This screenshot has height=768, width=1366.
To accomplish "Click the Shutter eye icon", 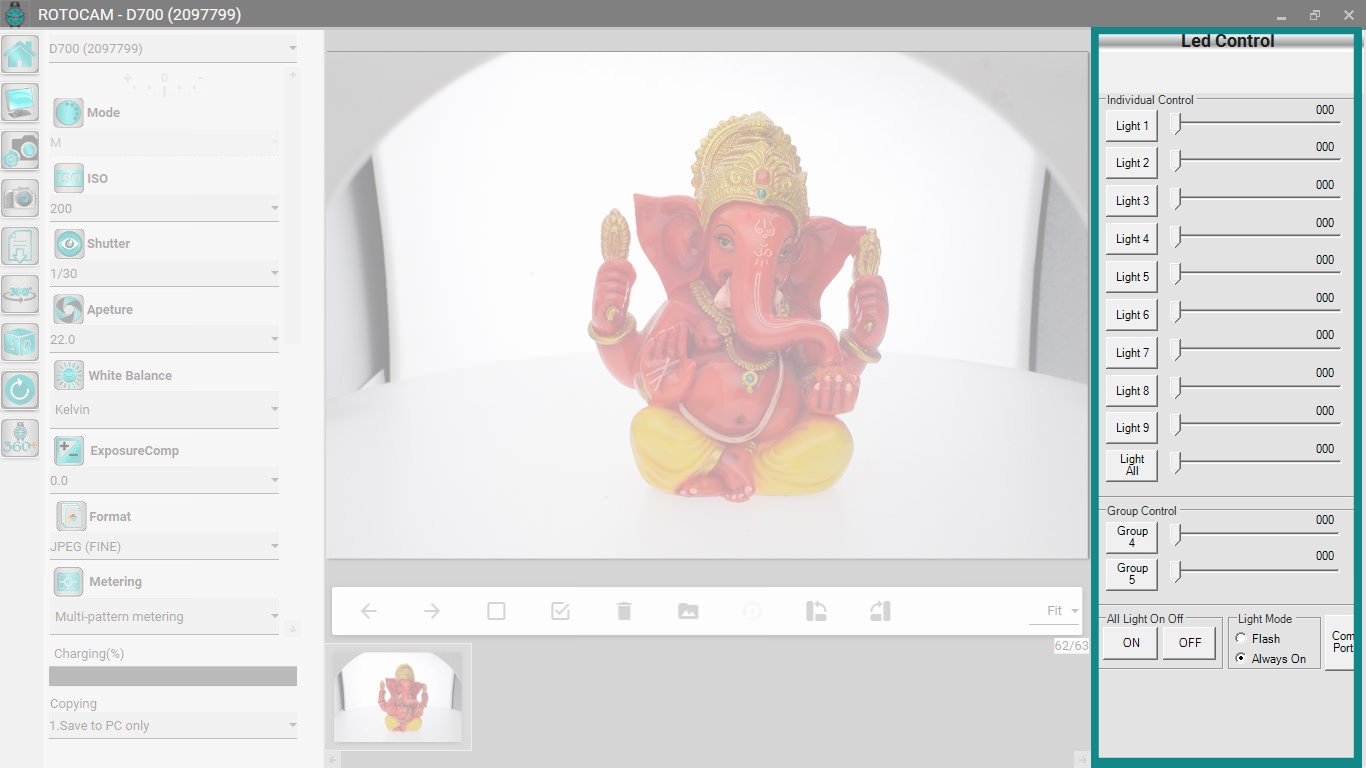I will [x=68, y=244].
